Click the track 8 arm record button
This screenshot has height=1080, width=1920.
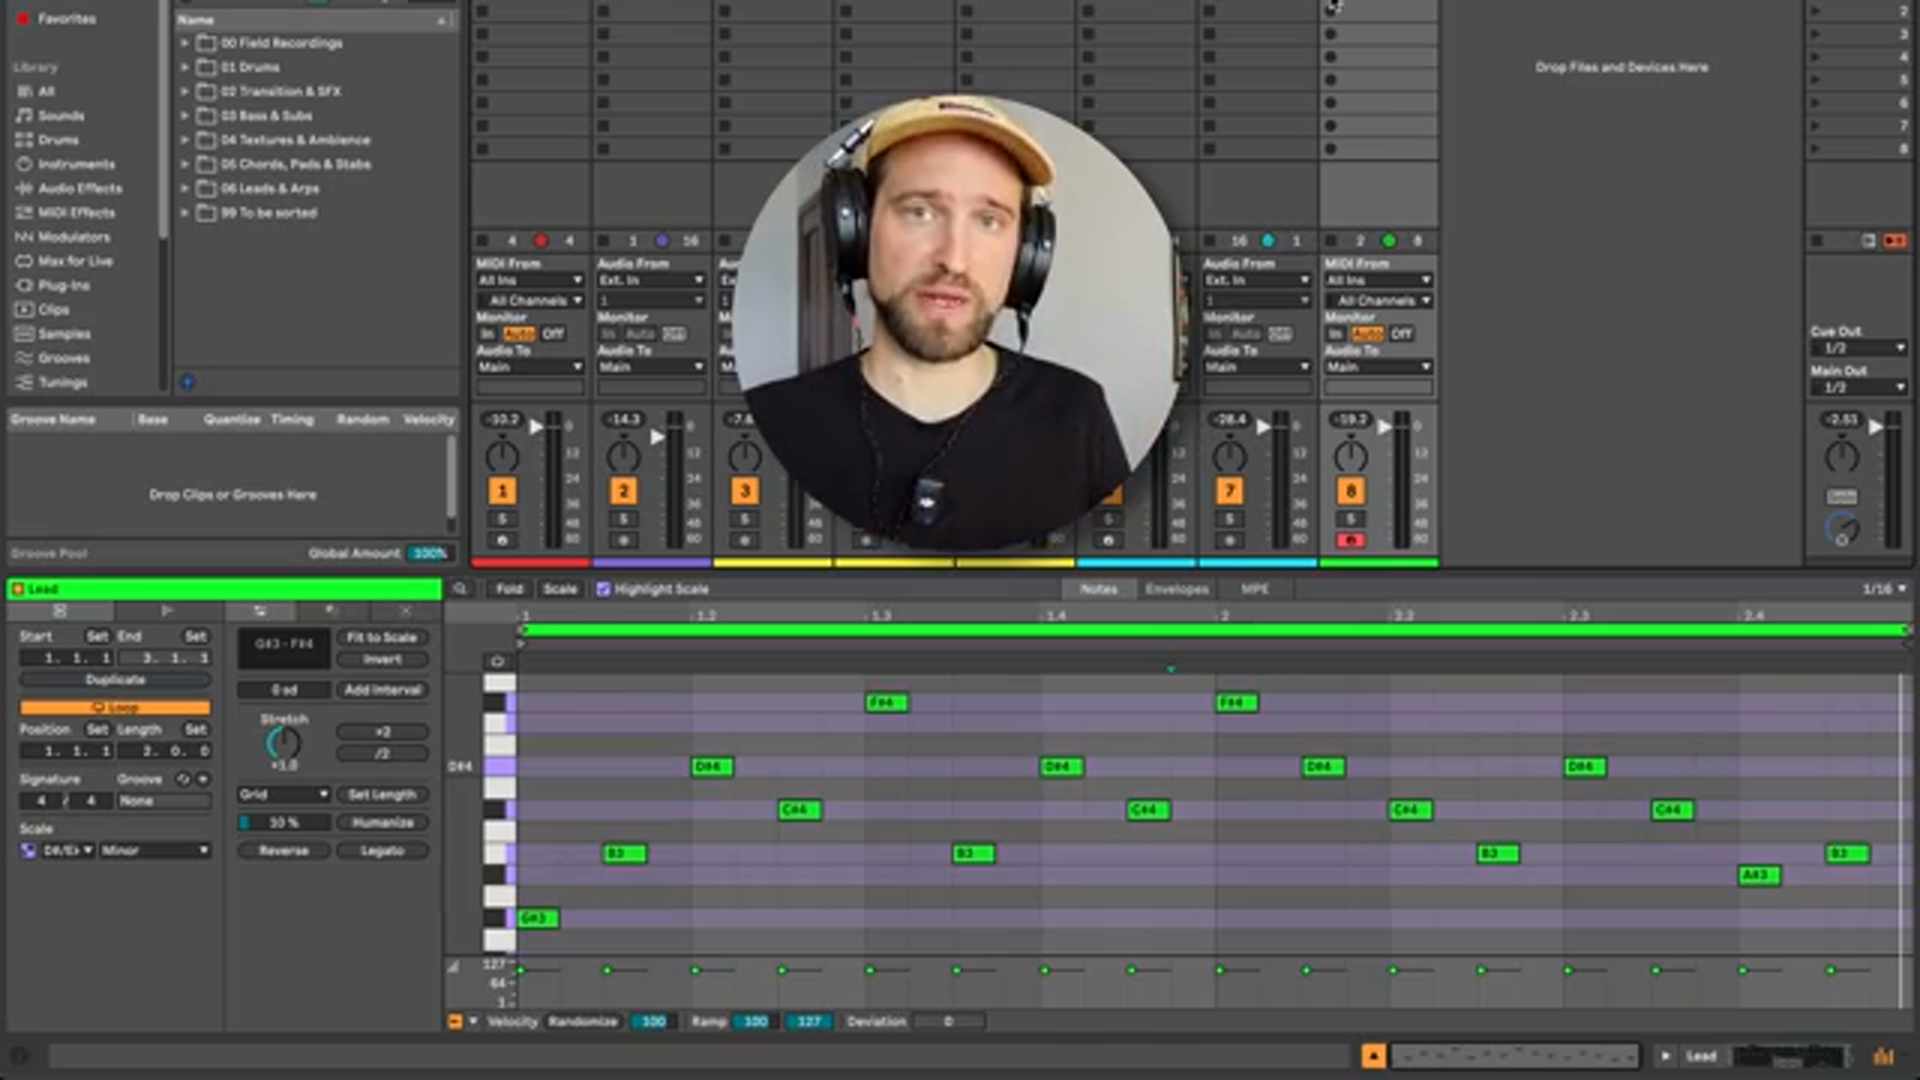[1350, 541]
